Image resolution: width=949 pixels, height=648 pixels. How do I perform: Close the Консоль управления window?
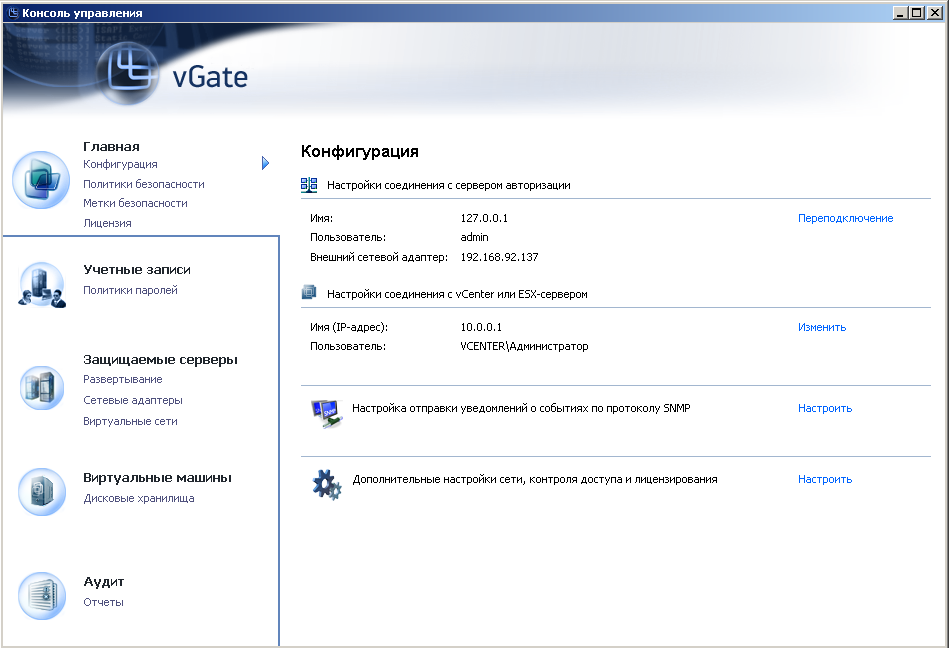click(935, 13)
